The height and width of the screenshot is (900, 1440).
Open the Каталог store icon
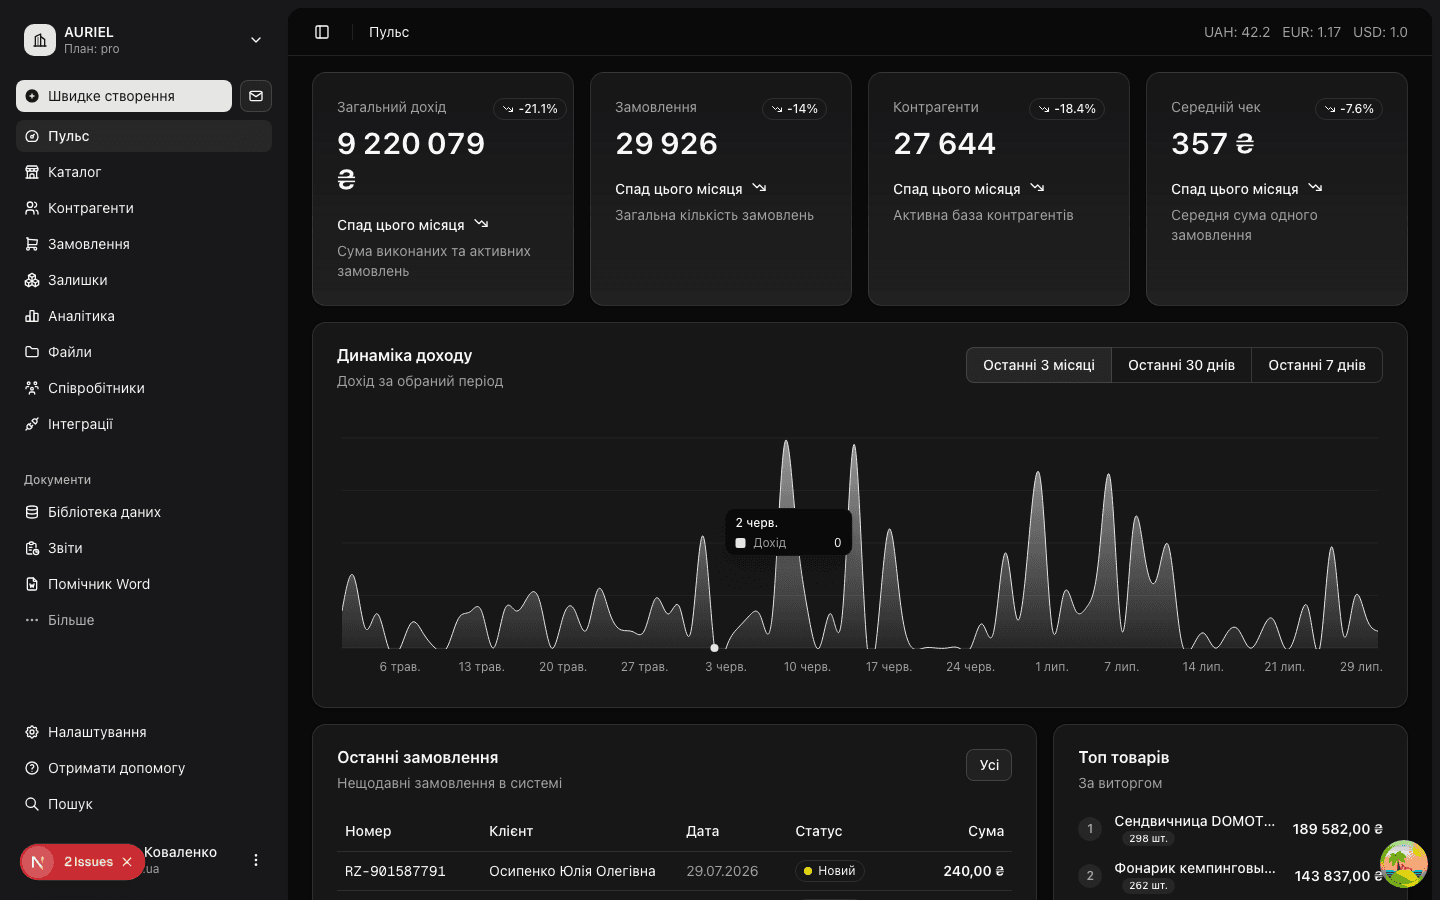click(32, 172)
